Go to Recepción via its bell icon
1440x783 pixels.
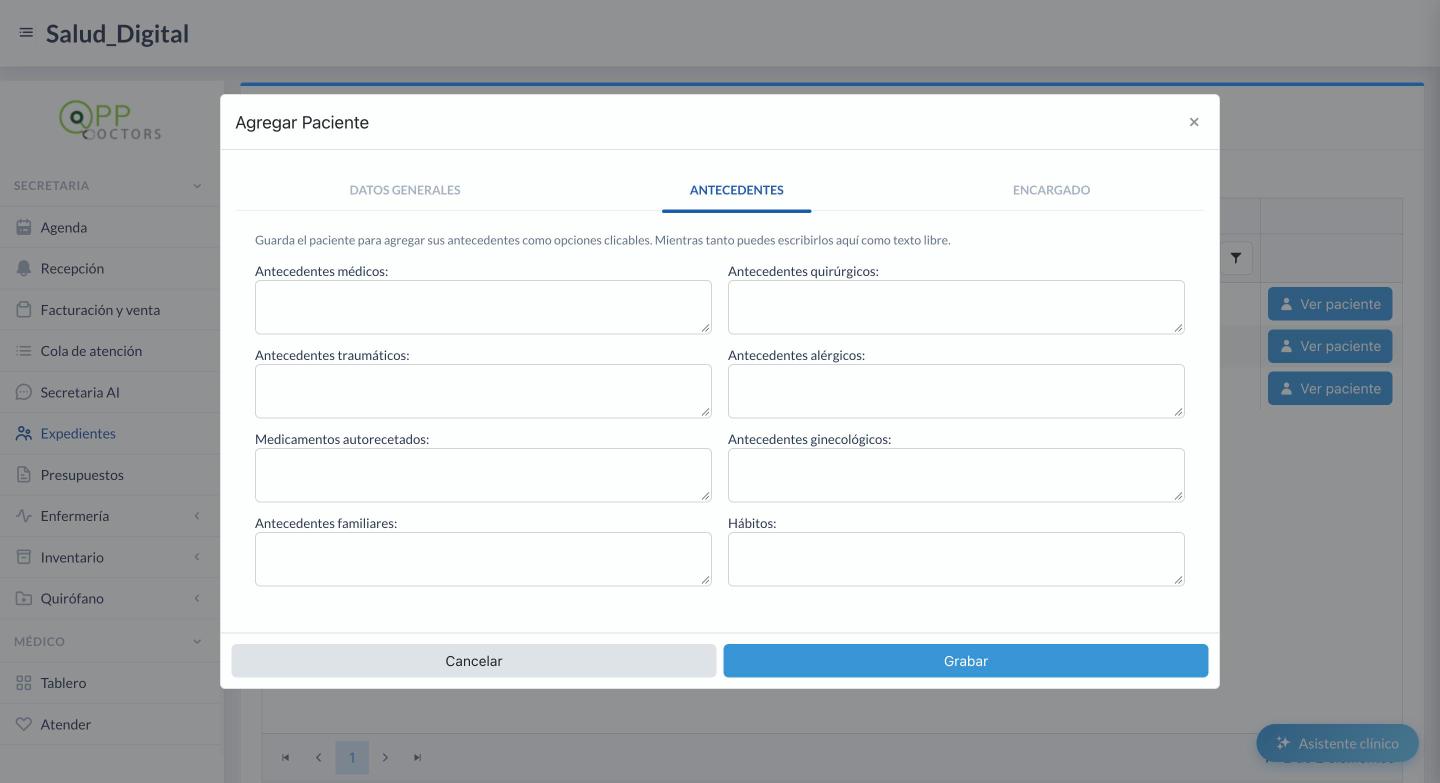tap(24, 268)
